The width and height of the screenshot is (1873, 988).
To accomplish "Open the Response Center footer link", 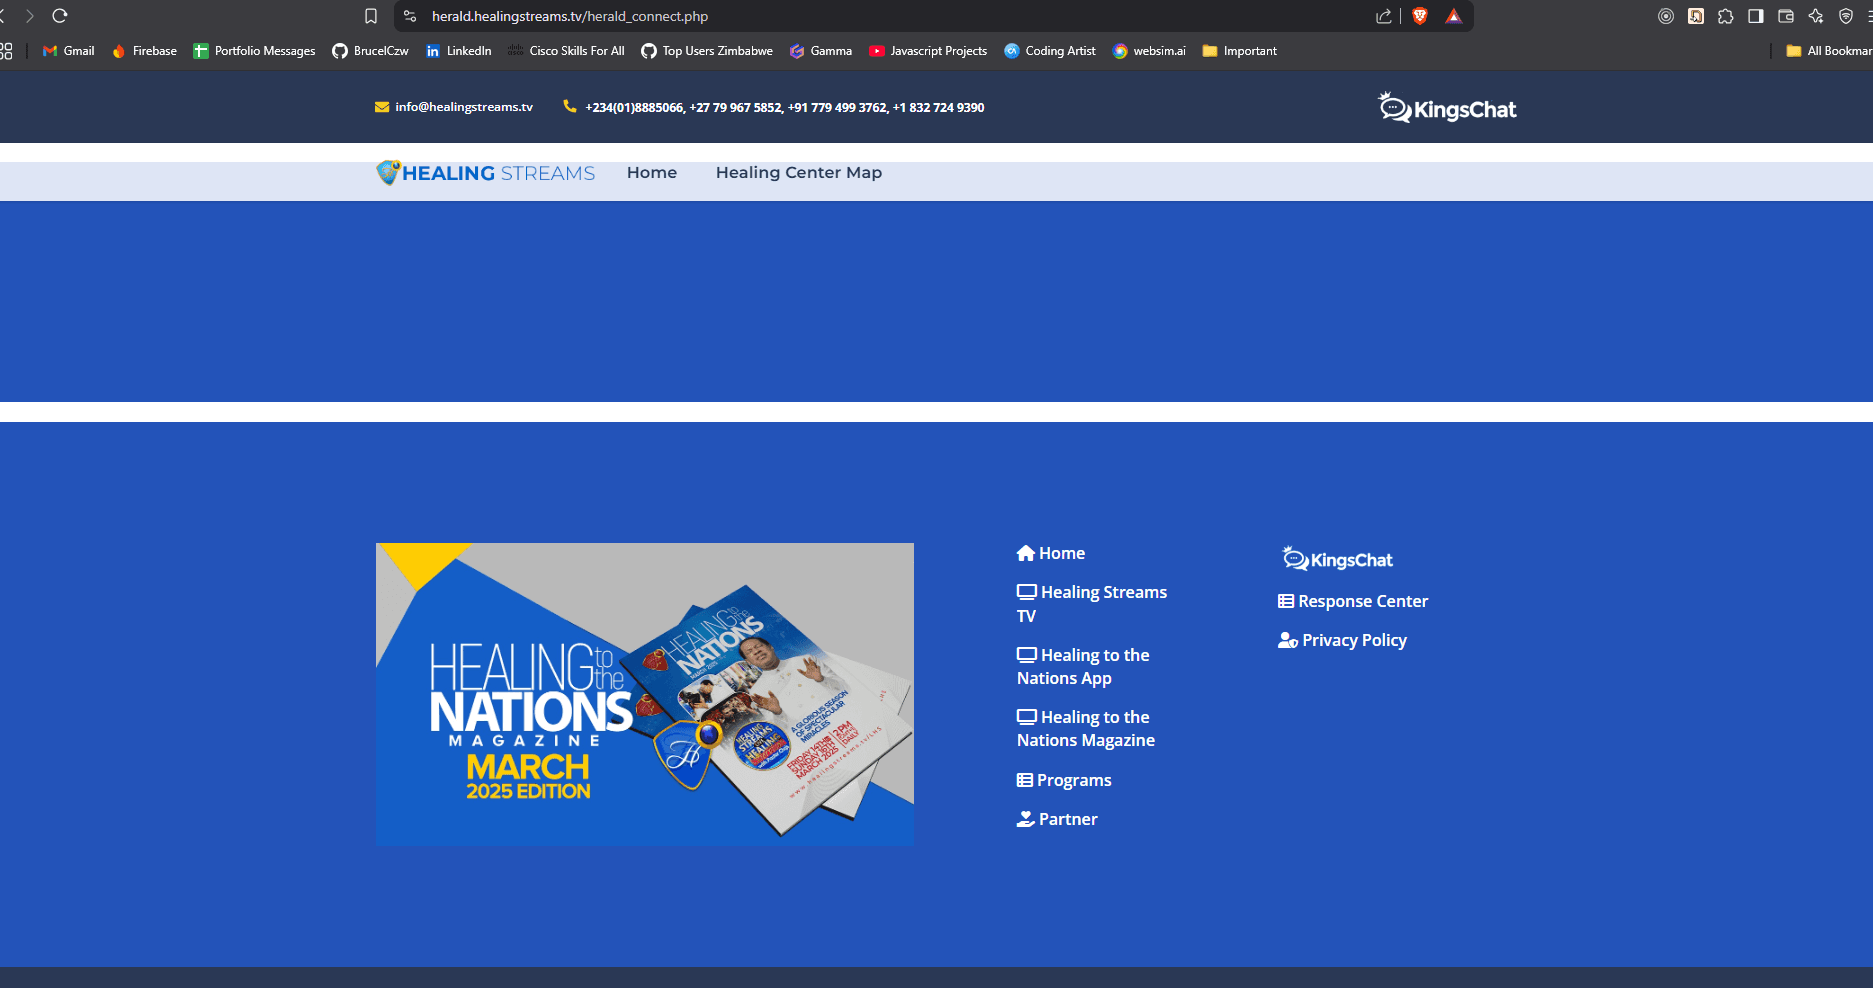I will [x=1353, y=601].
